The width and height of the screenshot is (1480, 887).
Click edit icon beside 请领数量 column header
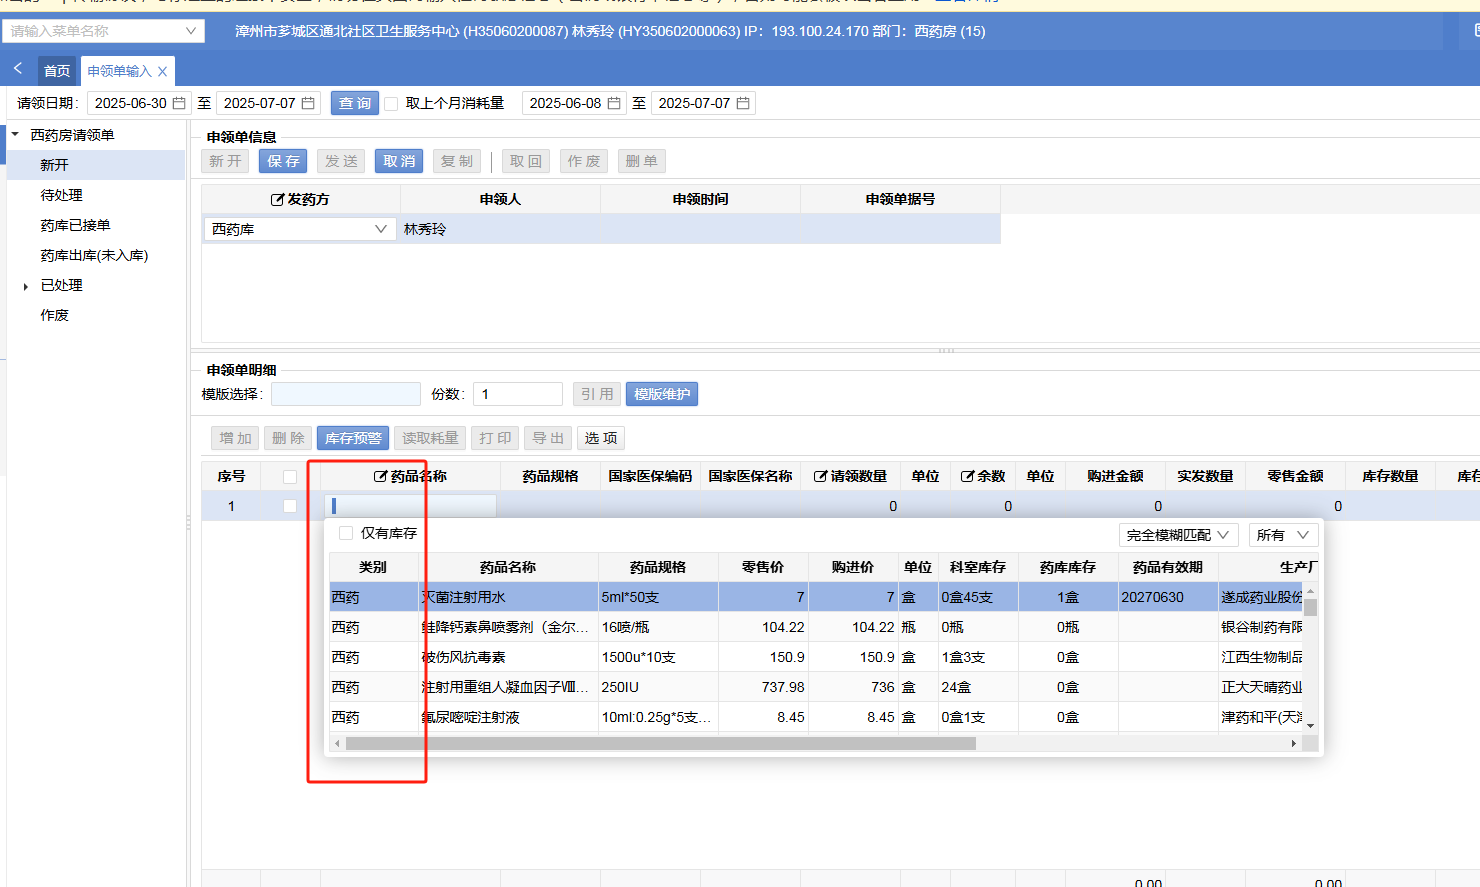click(821, 476)
